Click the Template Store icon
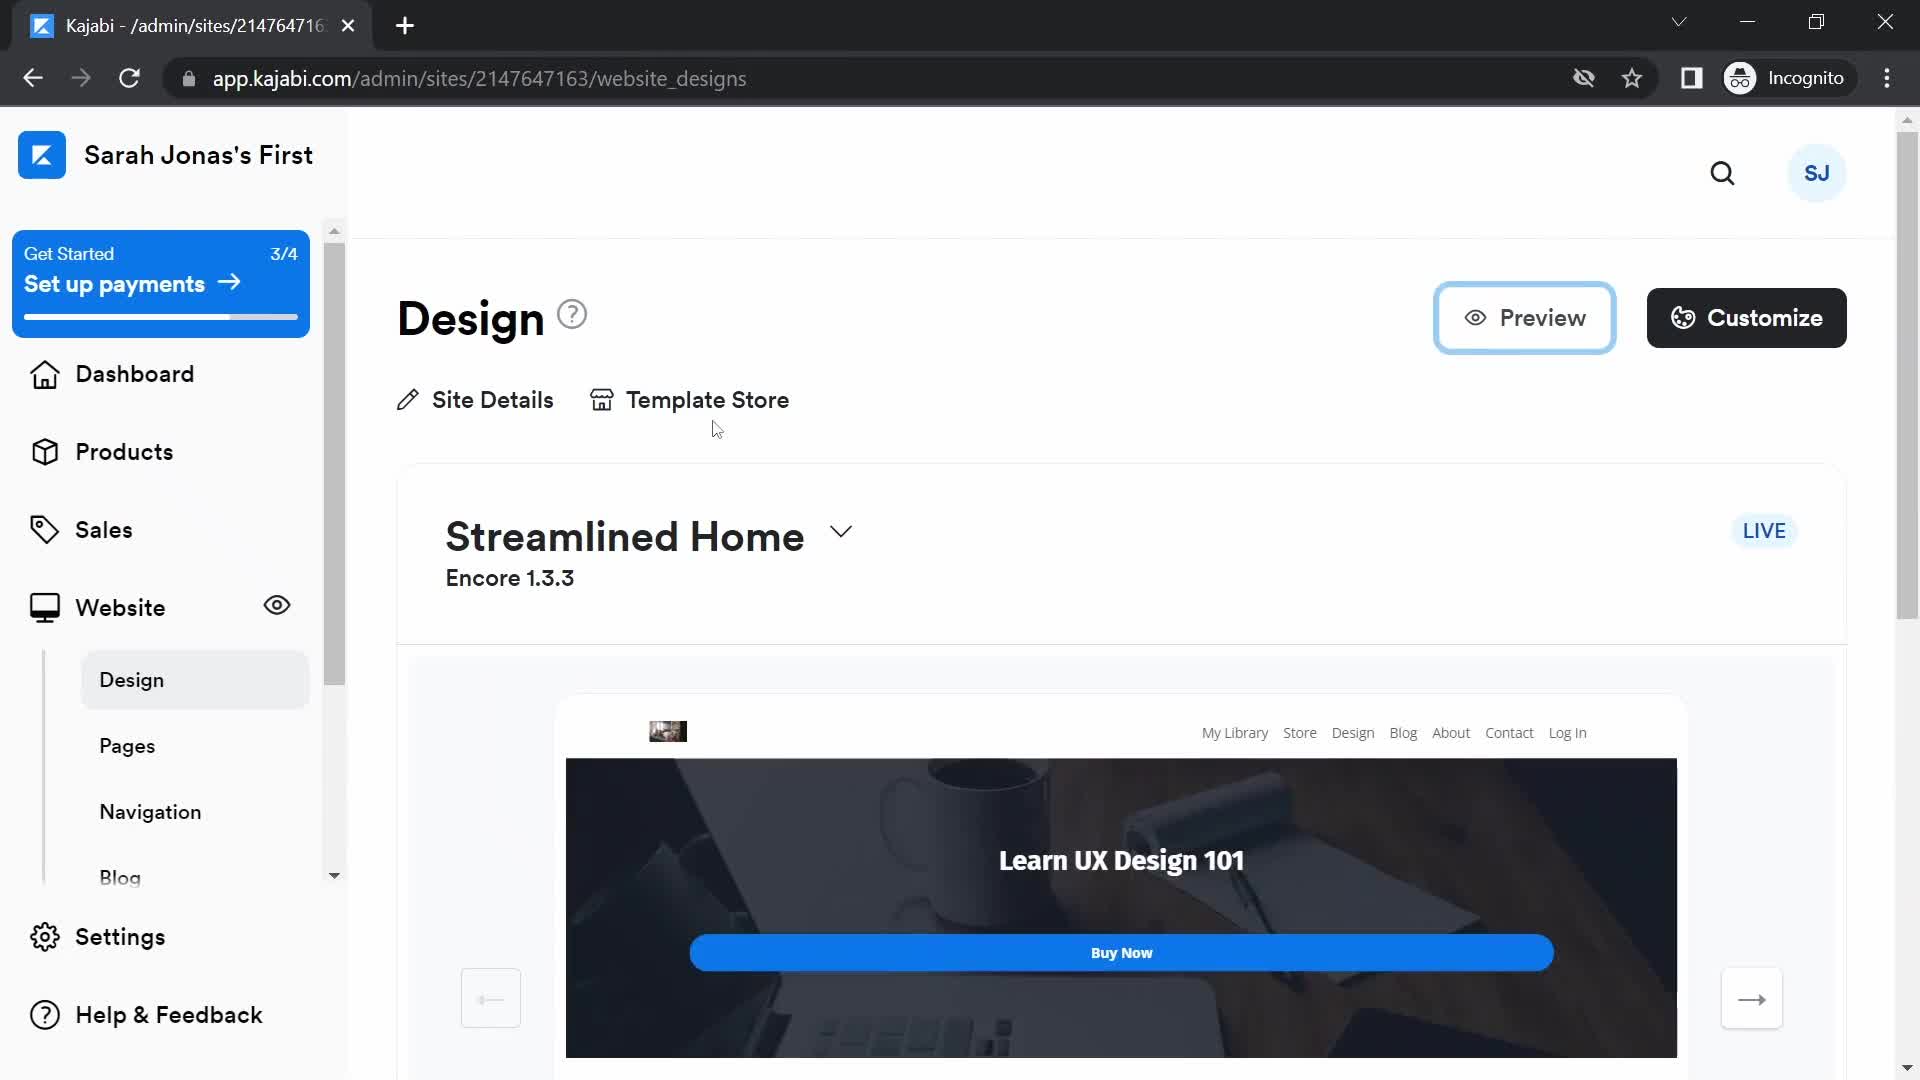Screen dimensions: 1920x1080 [601, 400]
